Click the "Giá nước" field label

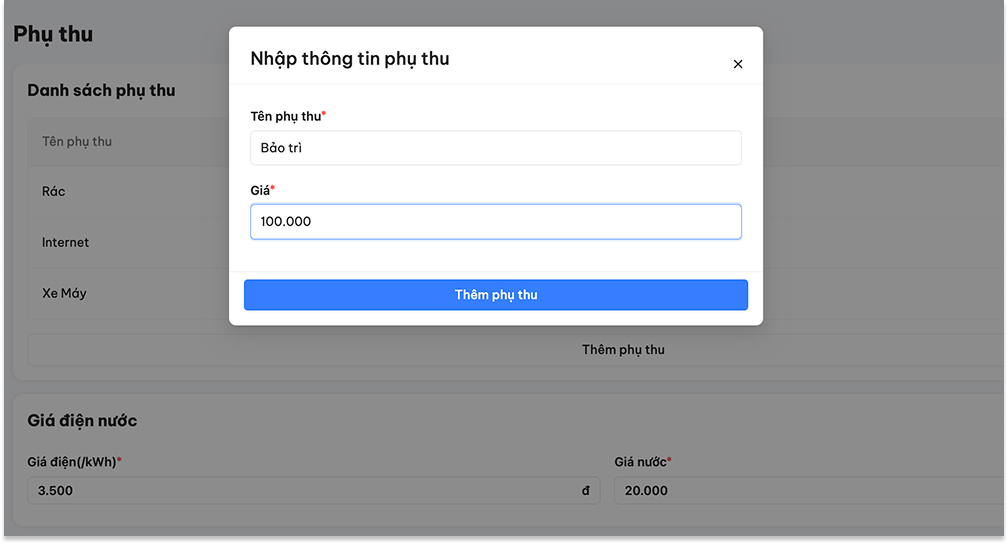point(640,462)
